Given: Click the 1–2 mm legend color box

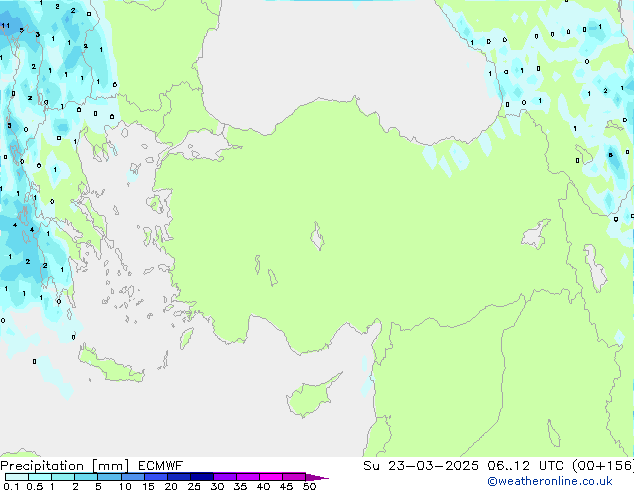Looking at the screenshot, I should click(x=63, y=477).
